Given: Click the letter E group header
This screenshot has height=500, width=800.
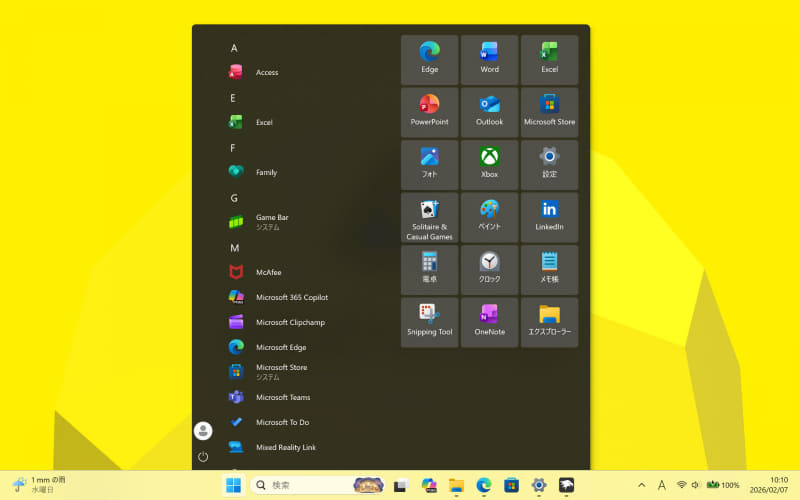Looking at the screenshot, I should pos(233,98).
